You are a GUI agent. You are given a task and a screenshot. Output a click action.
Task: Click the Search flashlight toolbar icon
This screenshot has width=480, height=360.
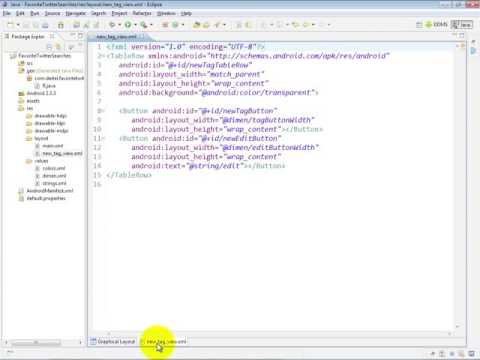(x=217, y=25)
